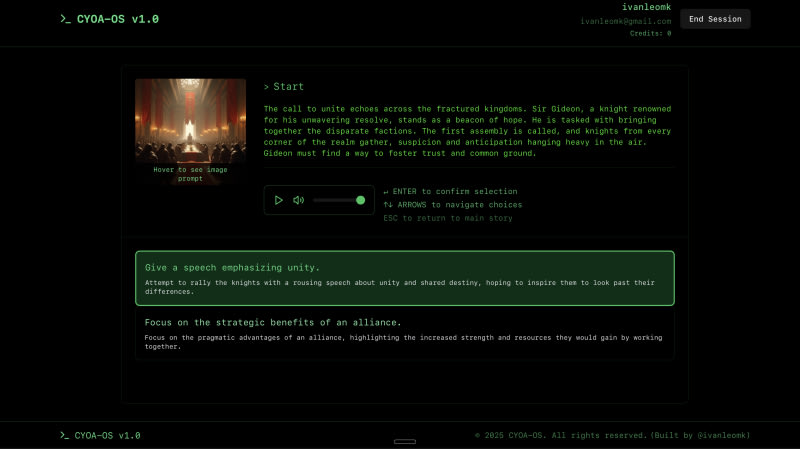Click the up-down arrows navigation icon

click(387, 205)
